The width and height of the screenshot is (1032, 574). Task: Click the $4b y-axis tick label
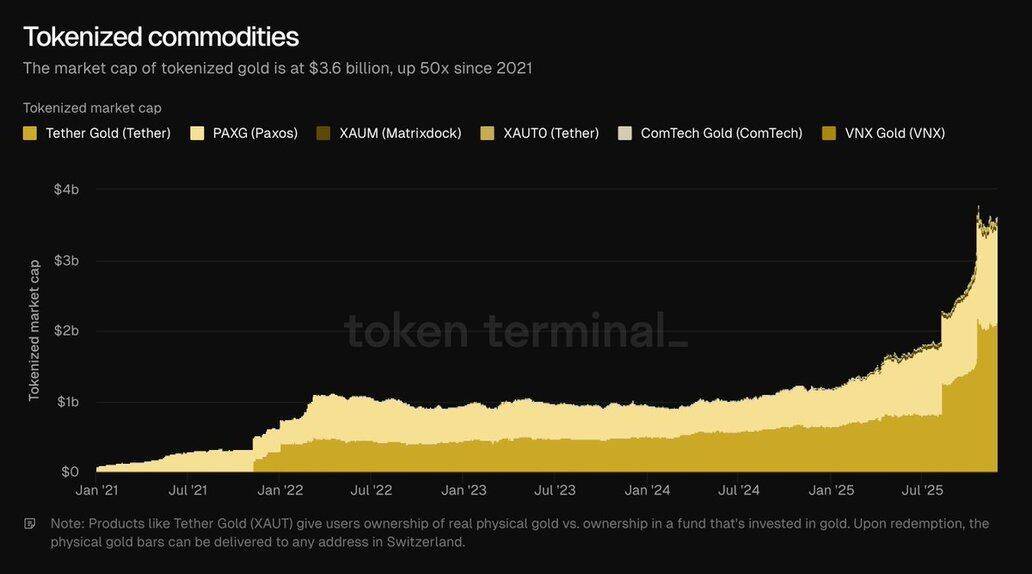coord(67,189)
